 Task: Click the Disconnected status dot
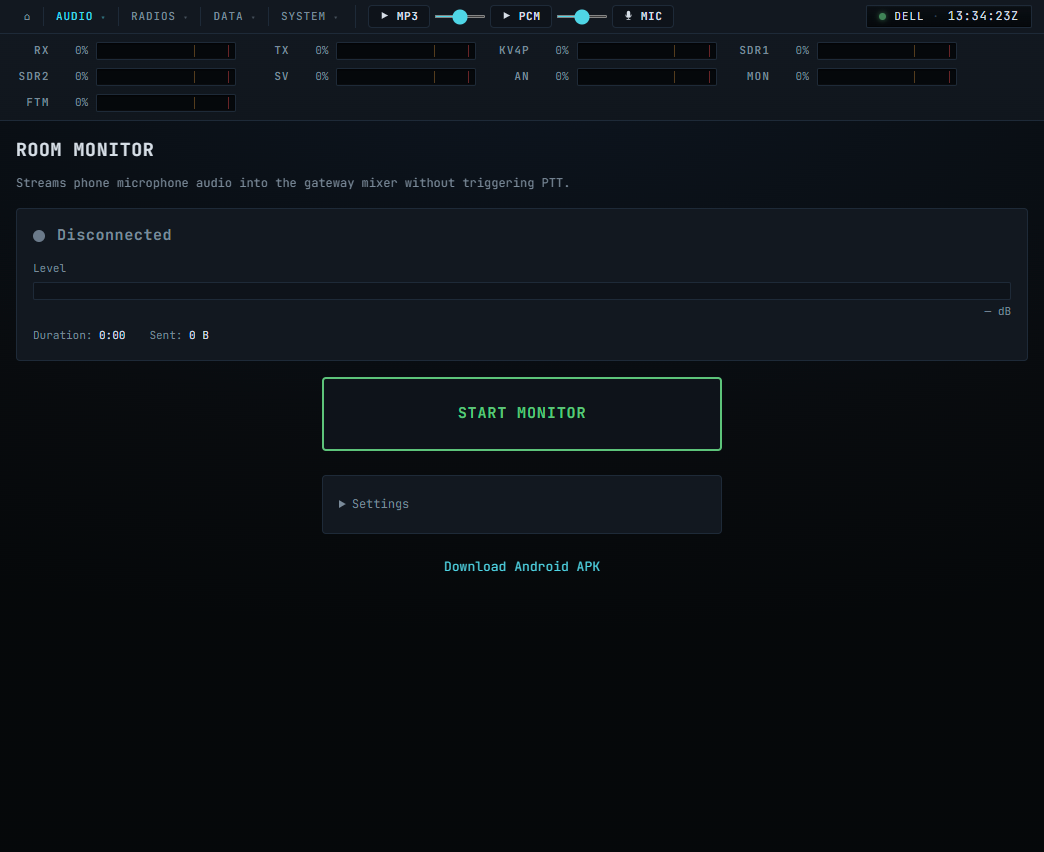coord(39,236)
